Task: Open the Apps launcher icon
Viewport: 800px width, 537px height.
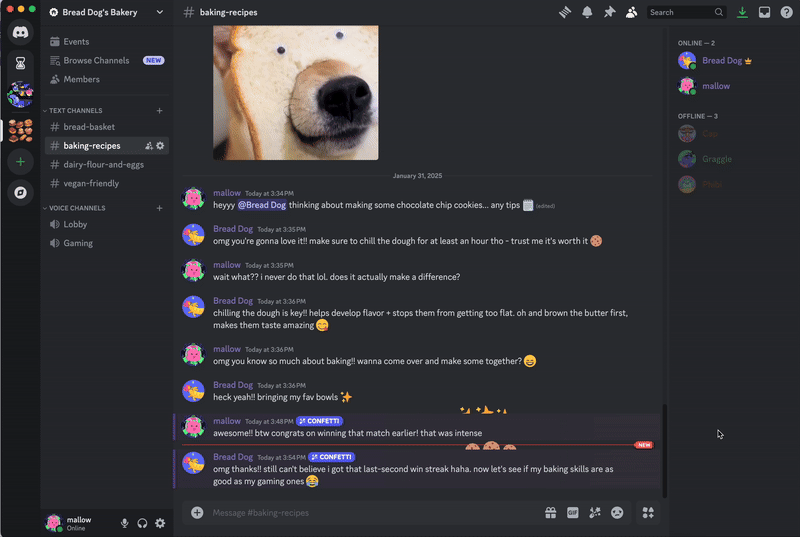Action: pyautogui.click(x=648, y=513)
